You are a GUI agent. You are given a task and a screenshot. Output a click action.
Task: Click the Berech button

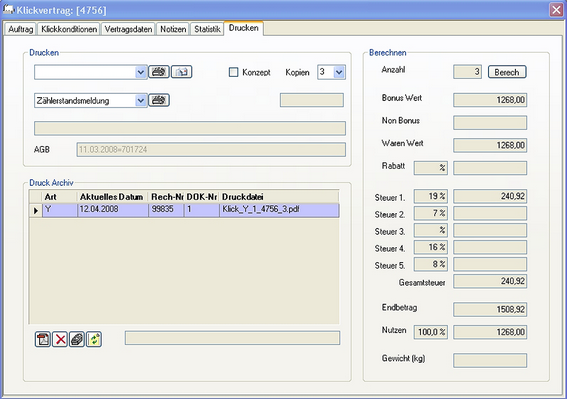[x=507, y=72]
